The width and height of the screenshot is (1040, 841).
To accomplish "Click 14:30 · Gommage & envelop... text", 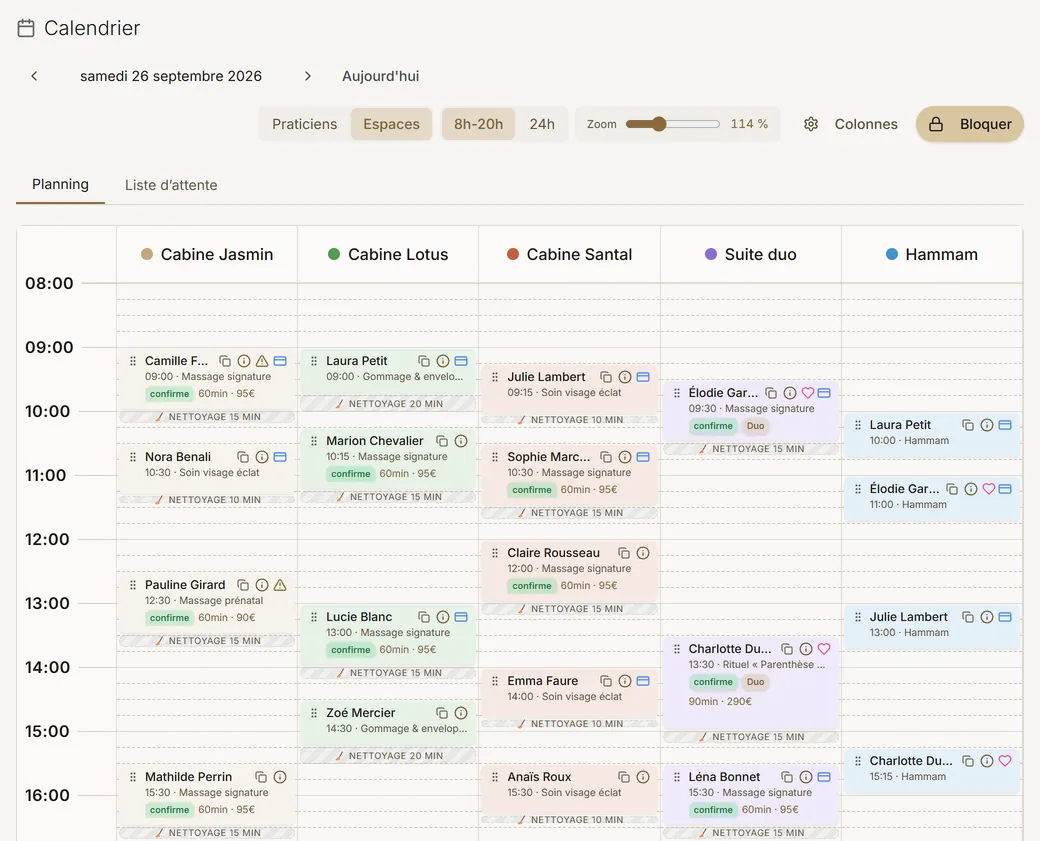I will pyautogui.click(x=397, y=729).
